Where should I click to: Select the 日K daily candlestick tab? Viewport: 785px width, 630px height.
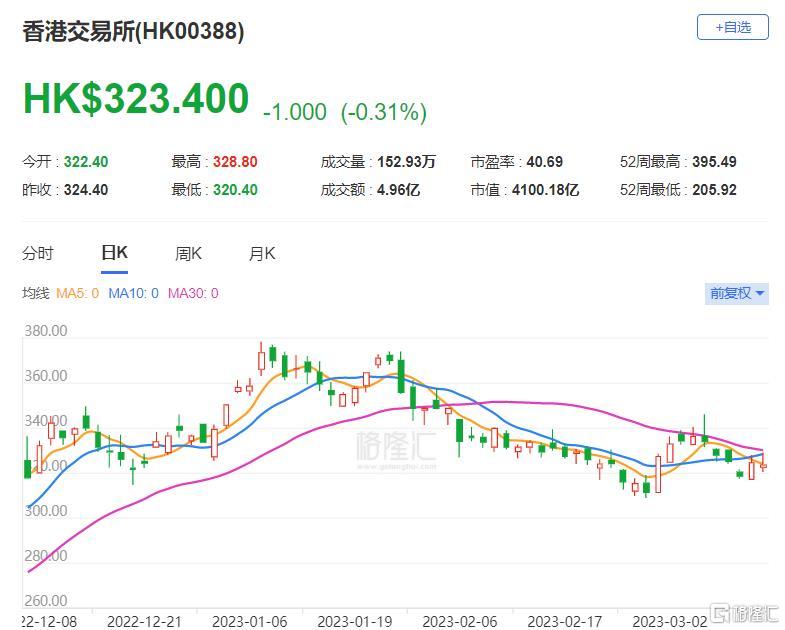coord(114,253)
